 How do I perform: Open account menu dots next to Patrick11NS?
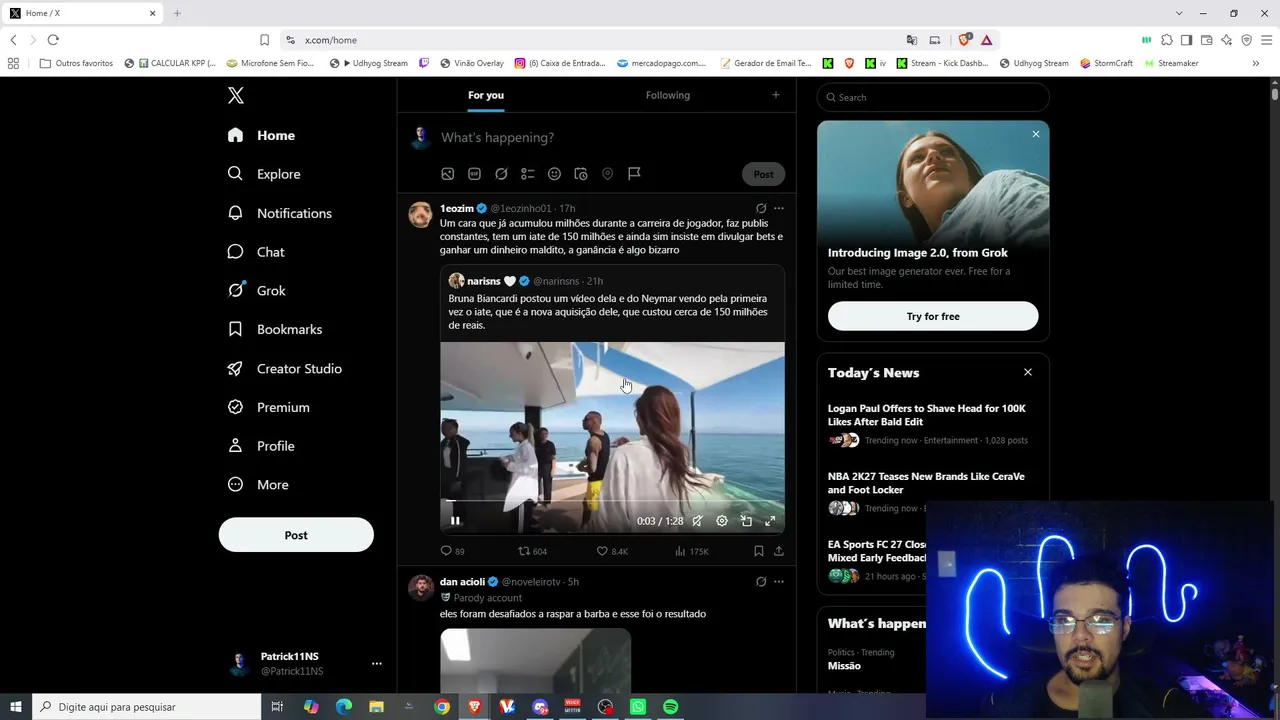pyautogui.click(x=377, y=664)
